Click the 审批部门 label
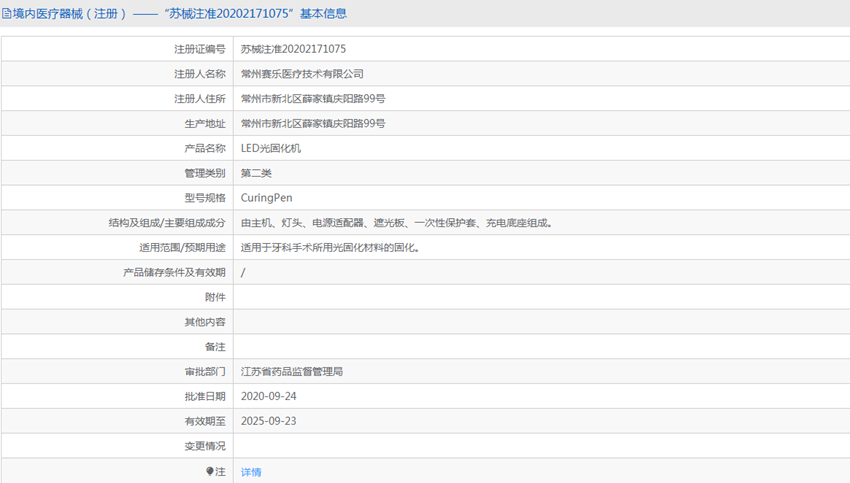This screenshot has width=850, height=483. [x=205, y=371]
